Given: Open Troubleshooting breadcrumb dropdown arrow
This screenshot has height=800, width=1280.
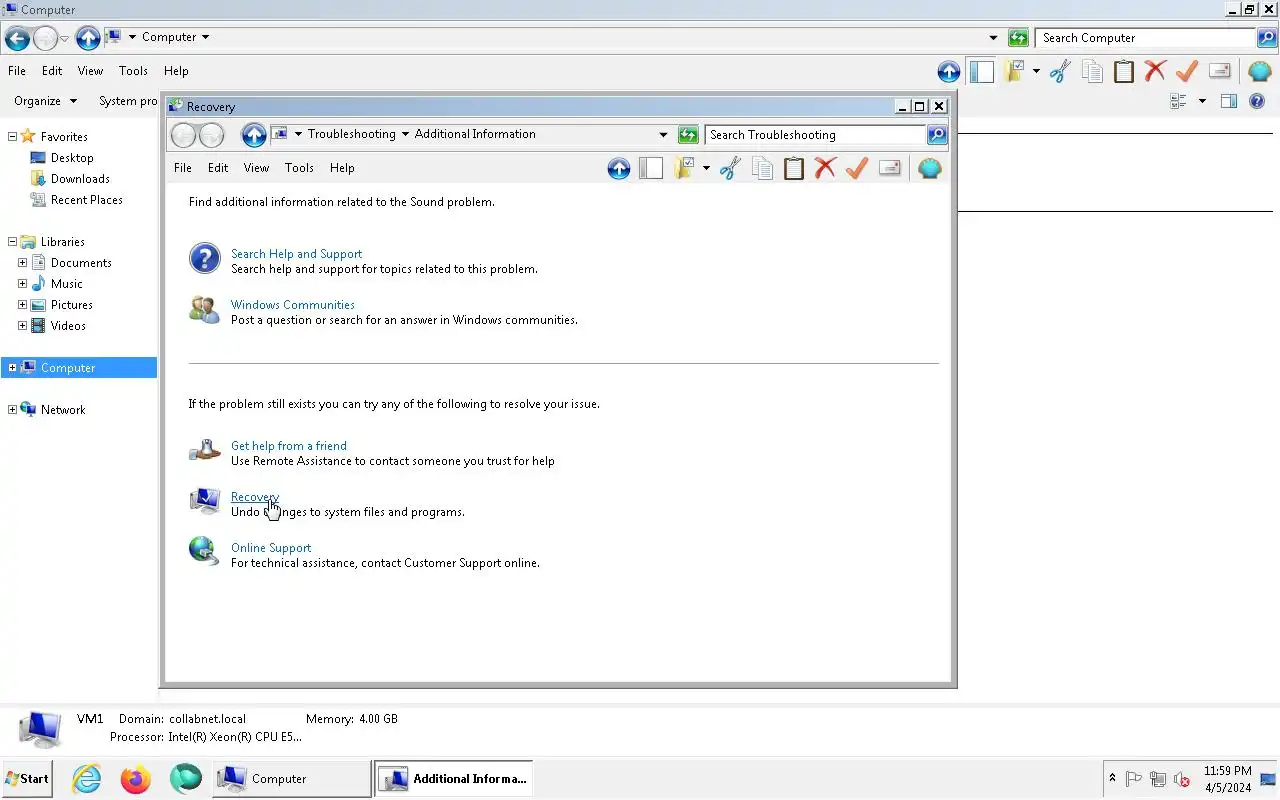Looking at the screenshot, I should pyautogui.click(x=405, y=134).
